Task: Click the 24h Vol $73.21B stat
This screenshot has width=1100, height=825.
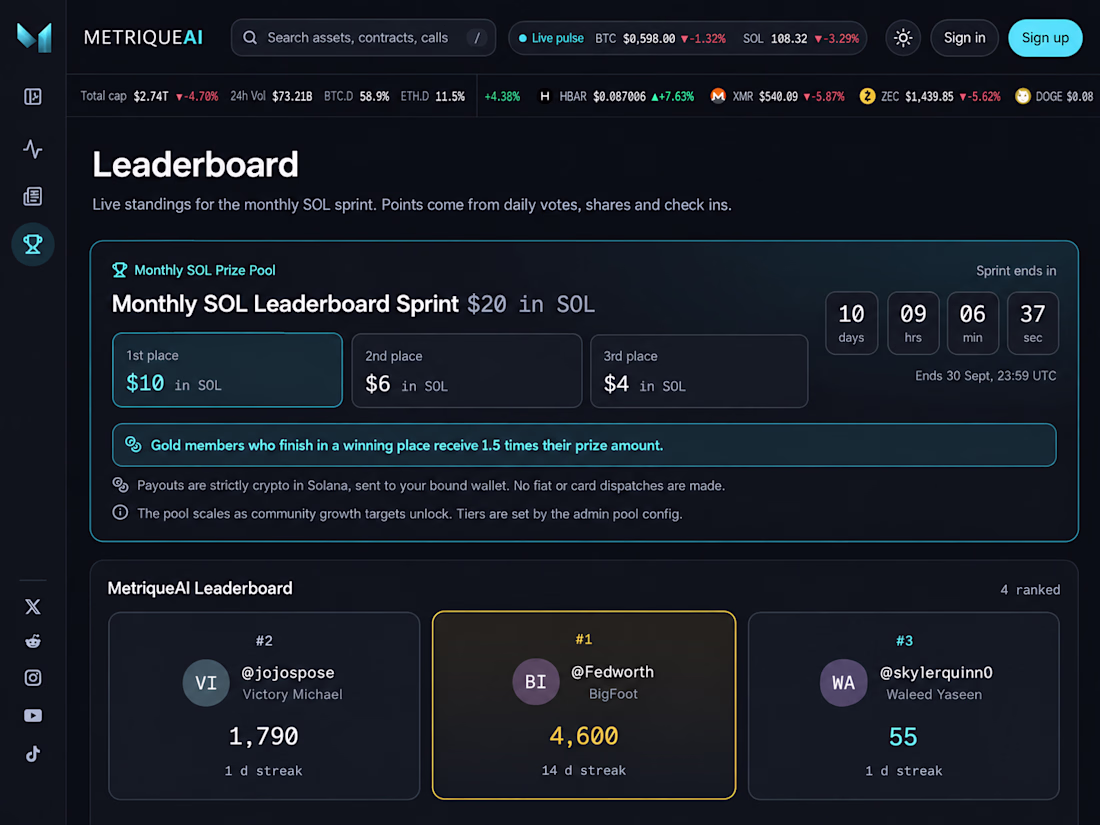Action: pyautogui.click(x=271, y=96)
